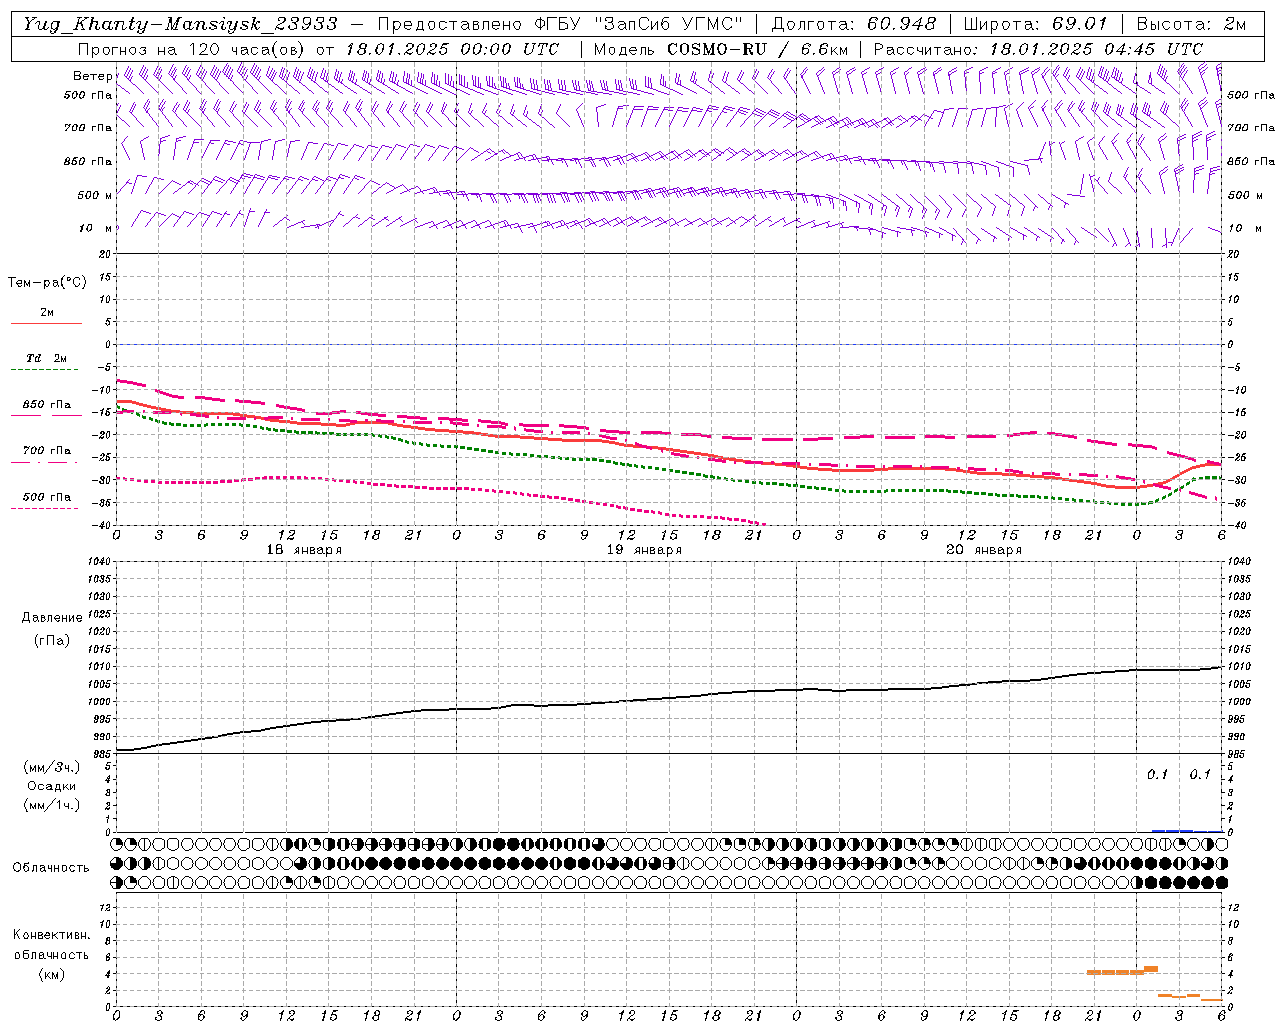Click the Прогноз на 120 часа(ов) text
Image resolution: width=1280 pixels, height=1024 pixels.
point(193,49)
